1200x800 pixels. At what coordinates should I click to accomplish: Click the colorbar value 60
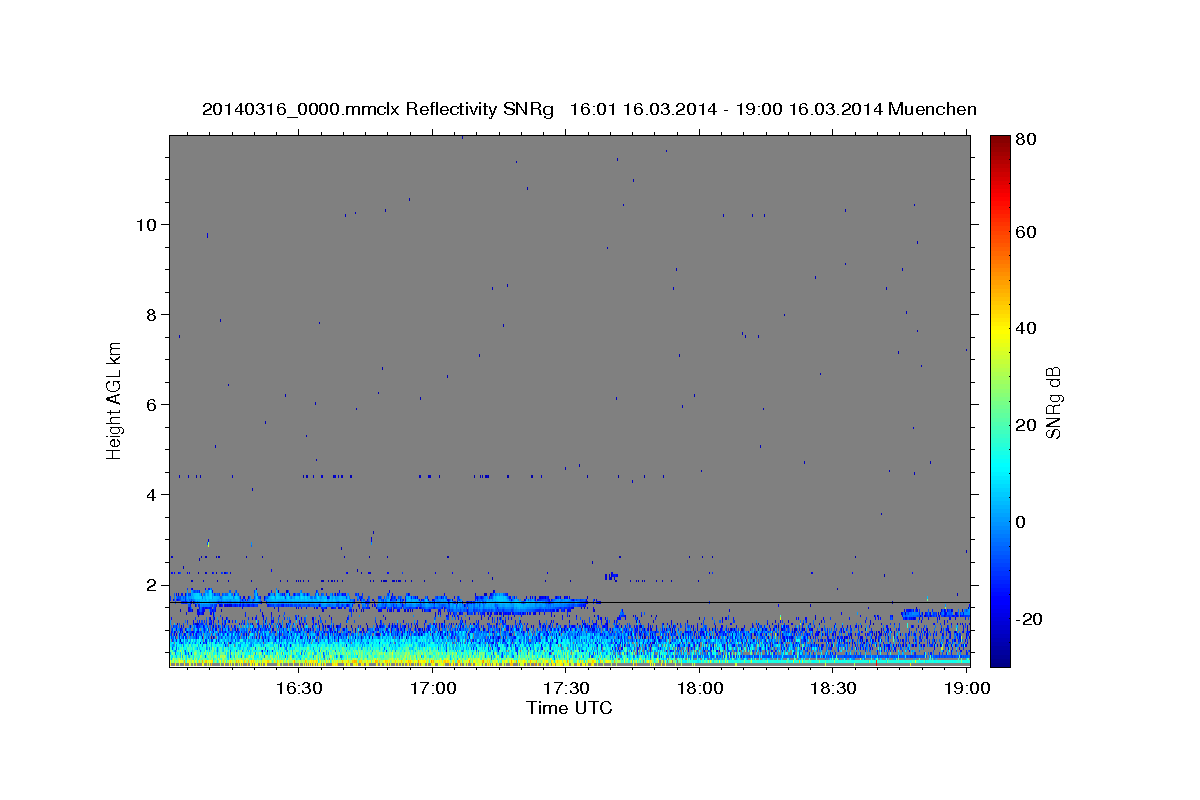pos(1024,232)
